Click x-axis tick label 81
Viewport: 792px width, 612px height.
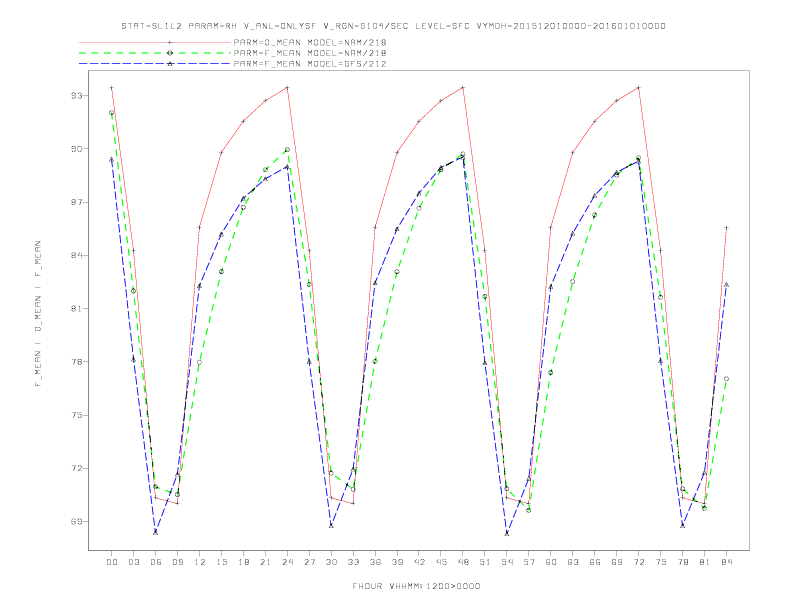(705, 562)
